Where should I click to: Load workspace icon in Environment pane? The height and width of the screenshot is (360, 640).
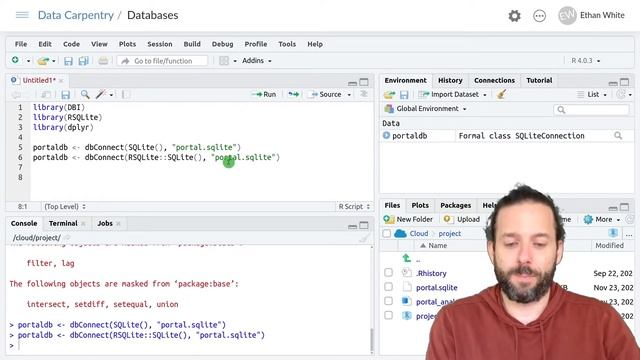point(389,95)
